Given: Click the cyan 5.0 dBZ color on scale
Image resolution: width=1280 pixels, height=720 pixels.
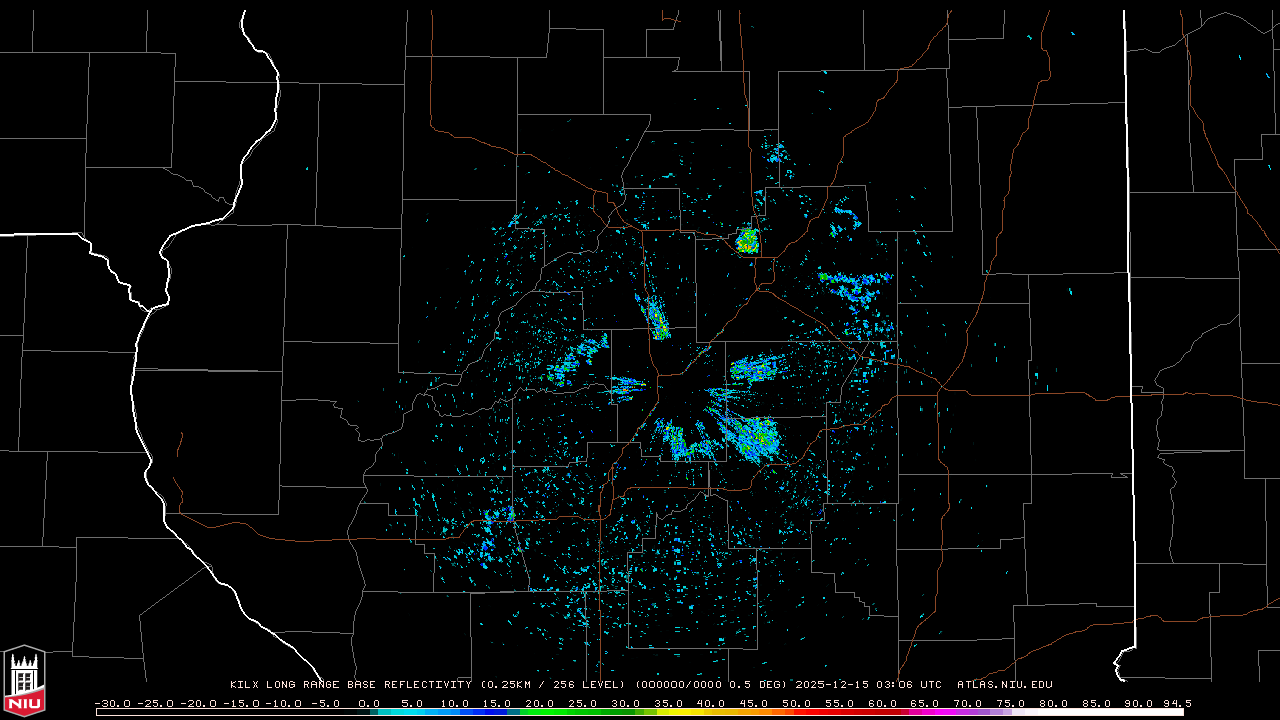Looking at the screenshot, I should click(412, 712).
